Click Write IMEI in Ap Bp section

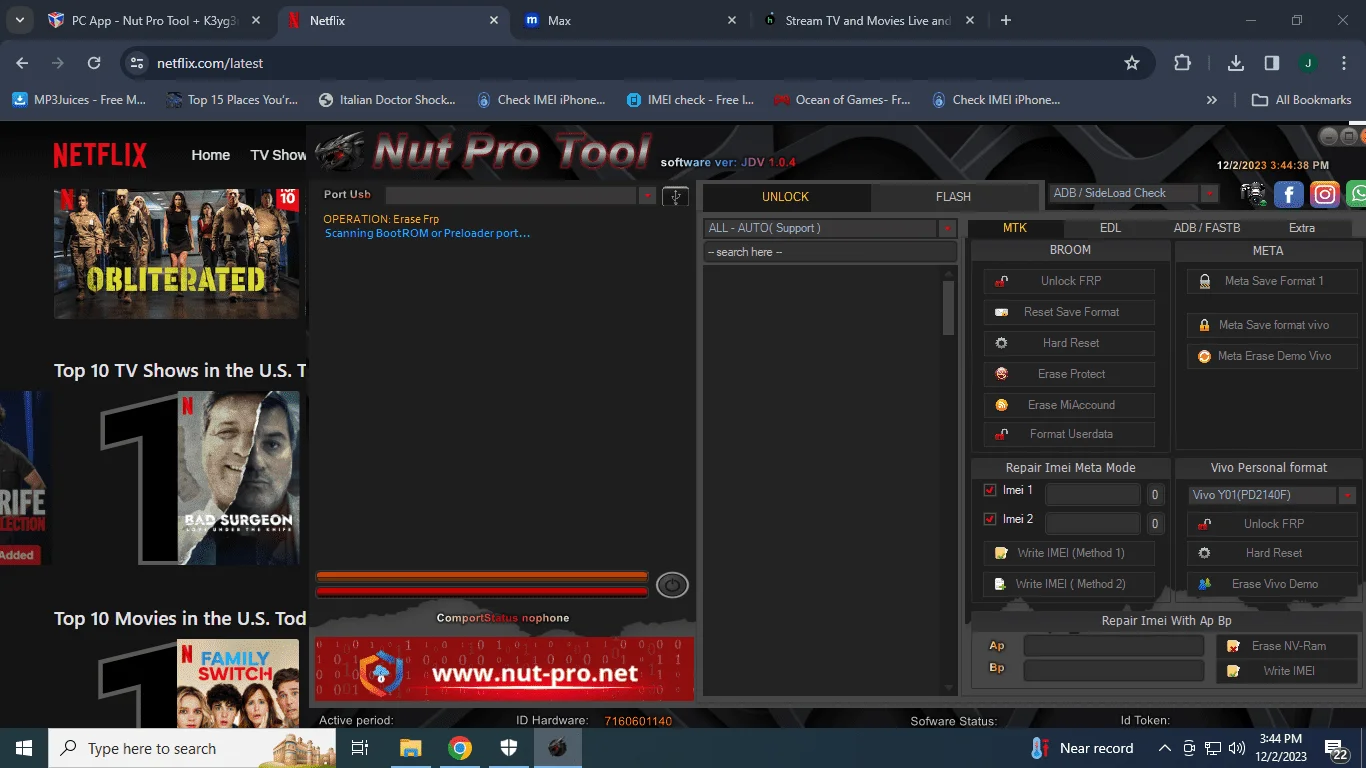[x=1287, y=671]
